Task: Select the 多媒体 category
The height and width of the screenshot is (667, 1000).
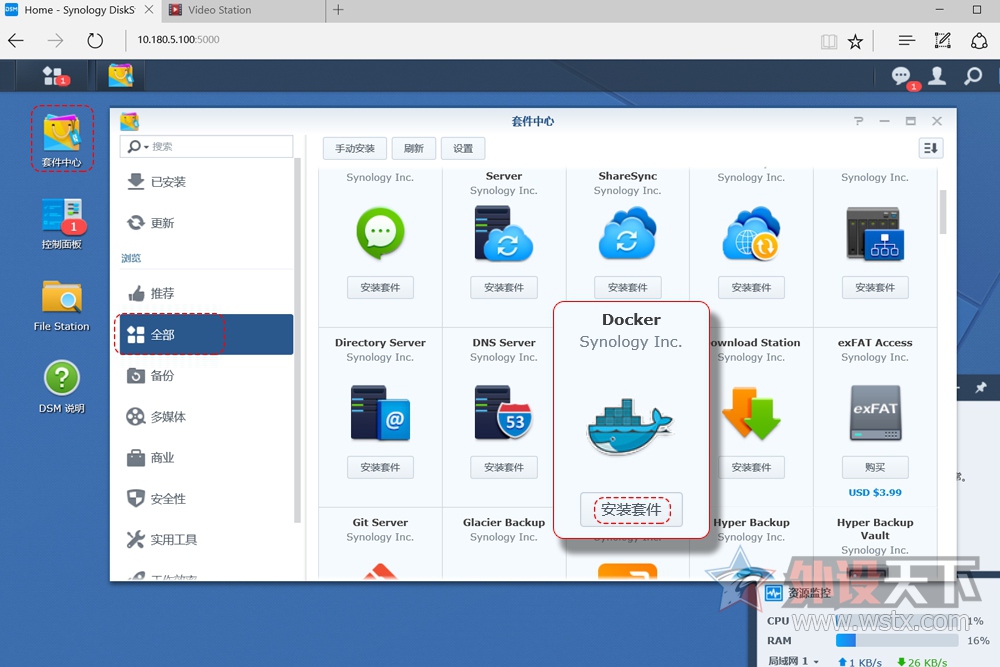Action: 206,416
